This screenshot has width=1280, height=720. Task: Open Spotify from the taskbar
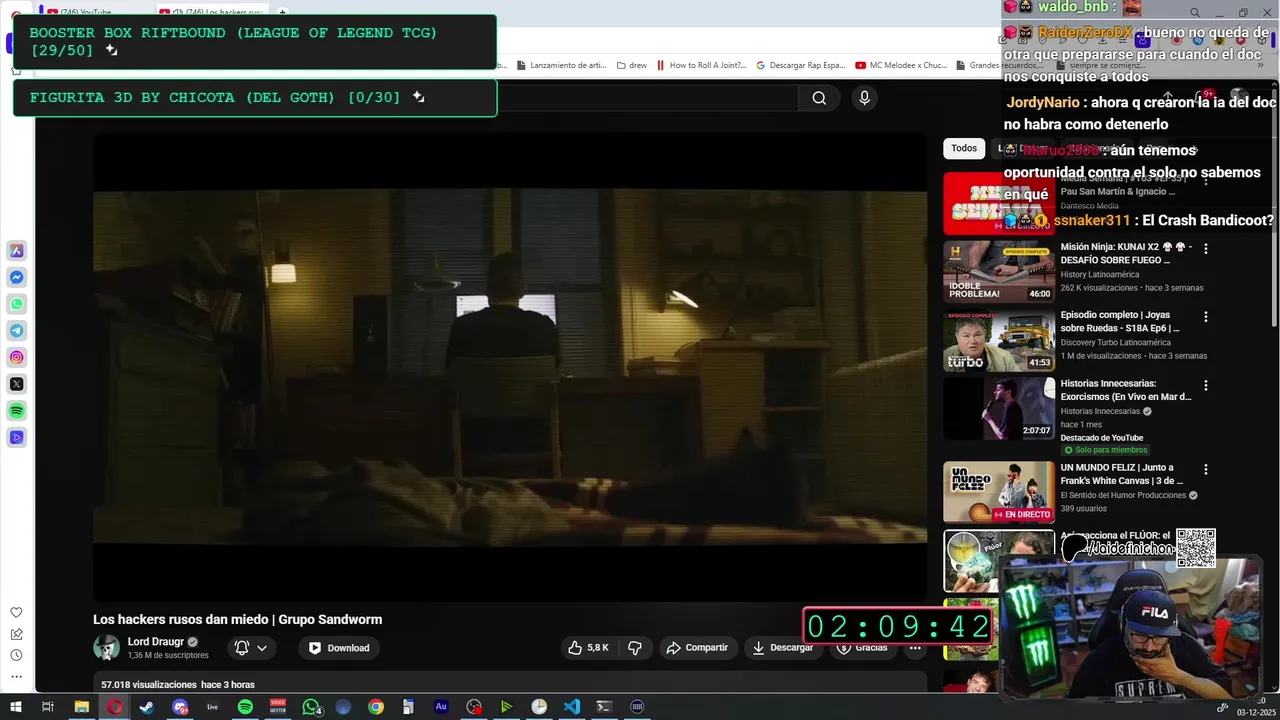(x=245, y=707)
